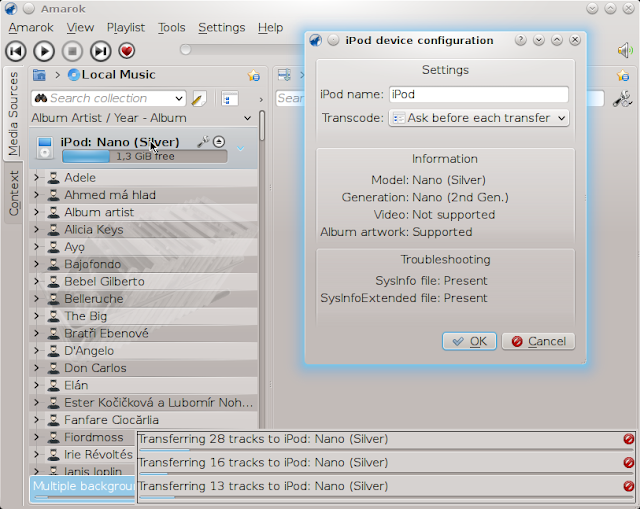Open the Amarok menu
The width and height of the screenshot is (640, 509).
(31, 27)
